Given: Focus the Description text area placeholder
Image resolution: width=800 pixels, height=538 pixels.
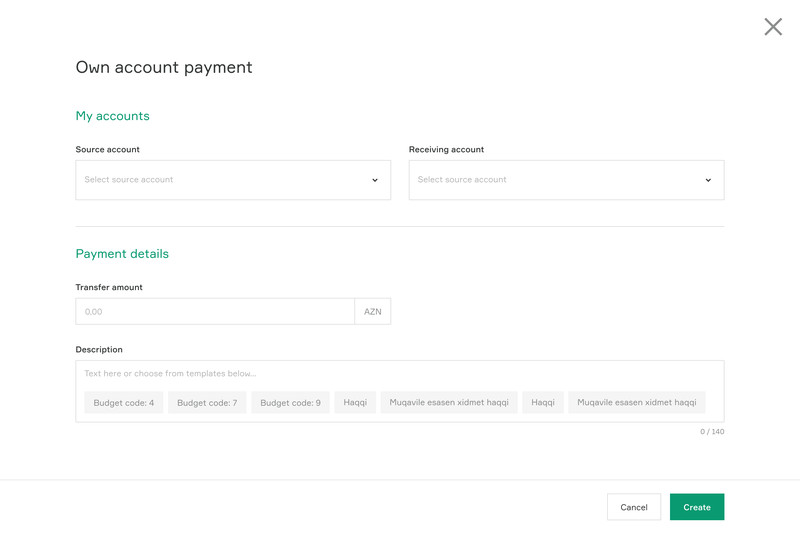Looking at the screenshot, I should [x=170, y=374].
